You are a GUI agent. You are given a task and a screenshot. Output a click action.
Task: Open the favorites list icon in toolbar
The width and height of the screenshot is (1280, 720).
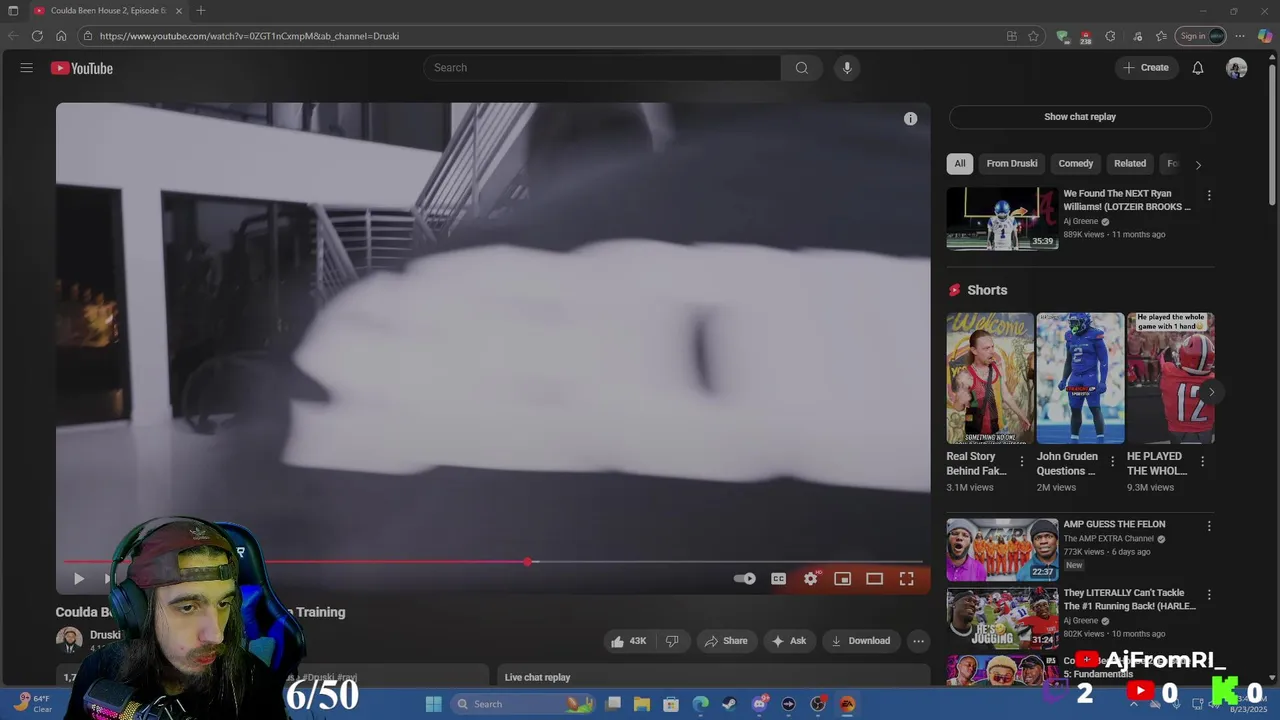click(1161, 36)
